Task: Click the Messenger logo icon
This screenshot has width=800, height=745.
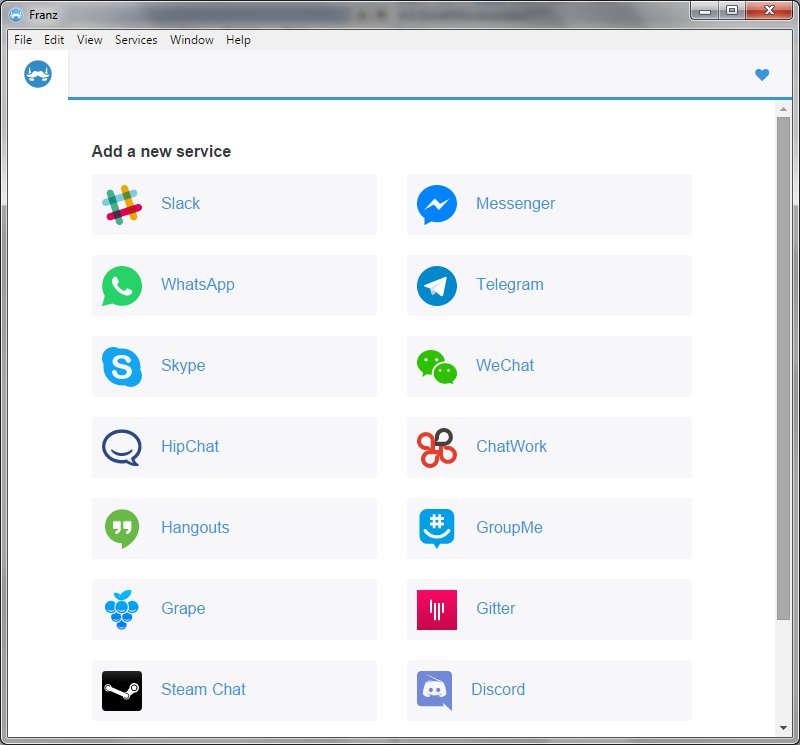Action: 437,205
